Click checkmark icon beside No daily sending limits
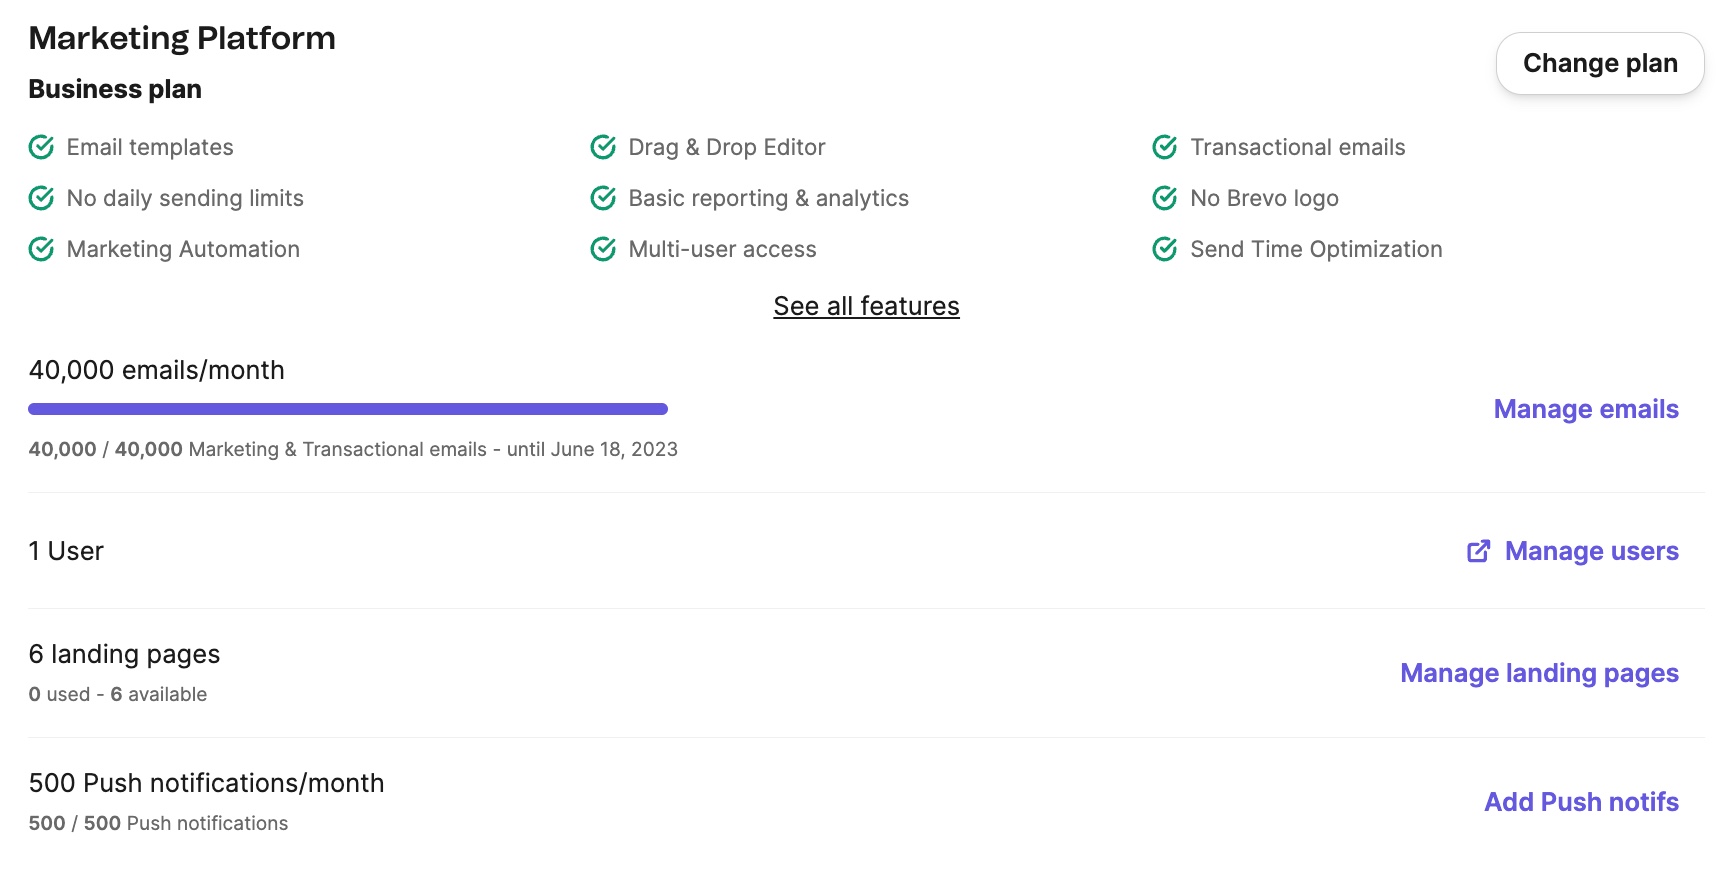Viewport: 1730px width, 874px height. (41, 198)
